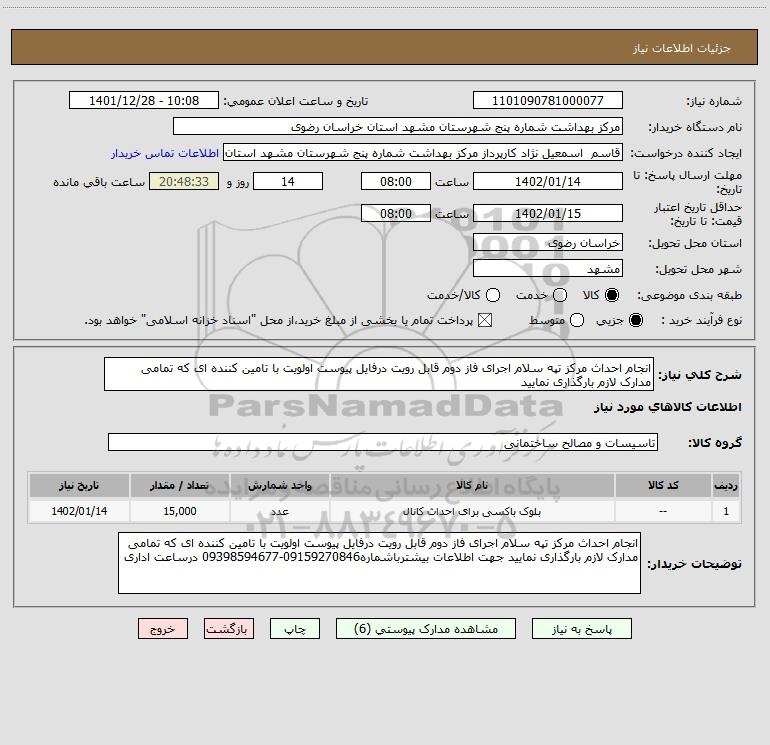Screen dimensions: 770x745
Task: Click the goods group تاسیسات و مصالح ساختمانی field
Action: pos(383,442)
